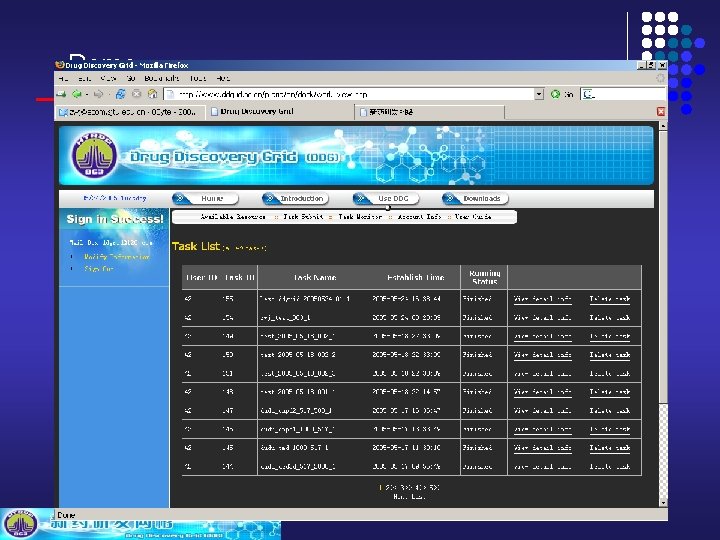Open the Account Info submenu link
Screen dimensions: 720x540
pos(419,217)
